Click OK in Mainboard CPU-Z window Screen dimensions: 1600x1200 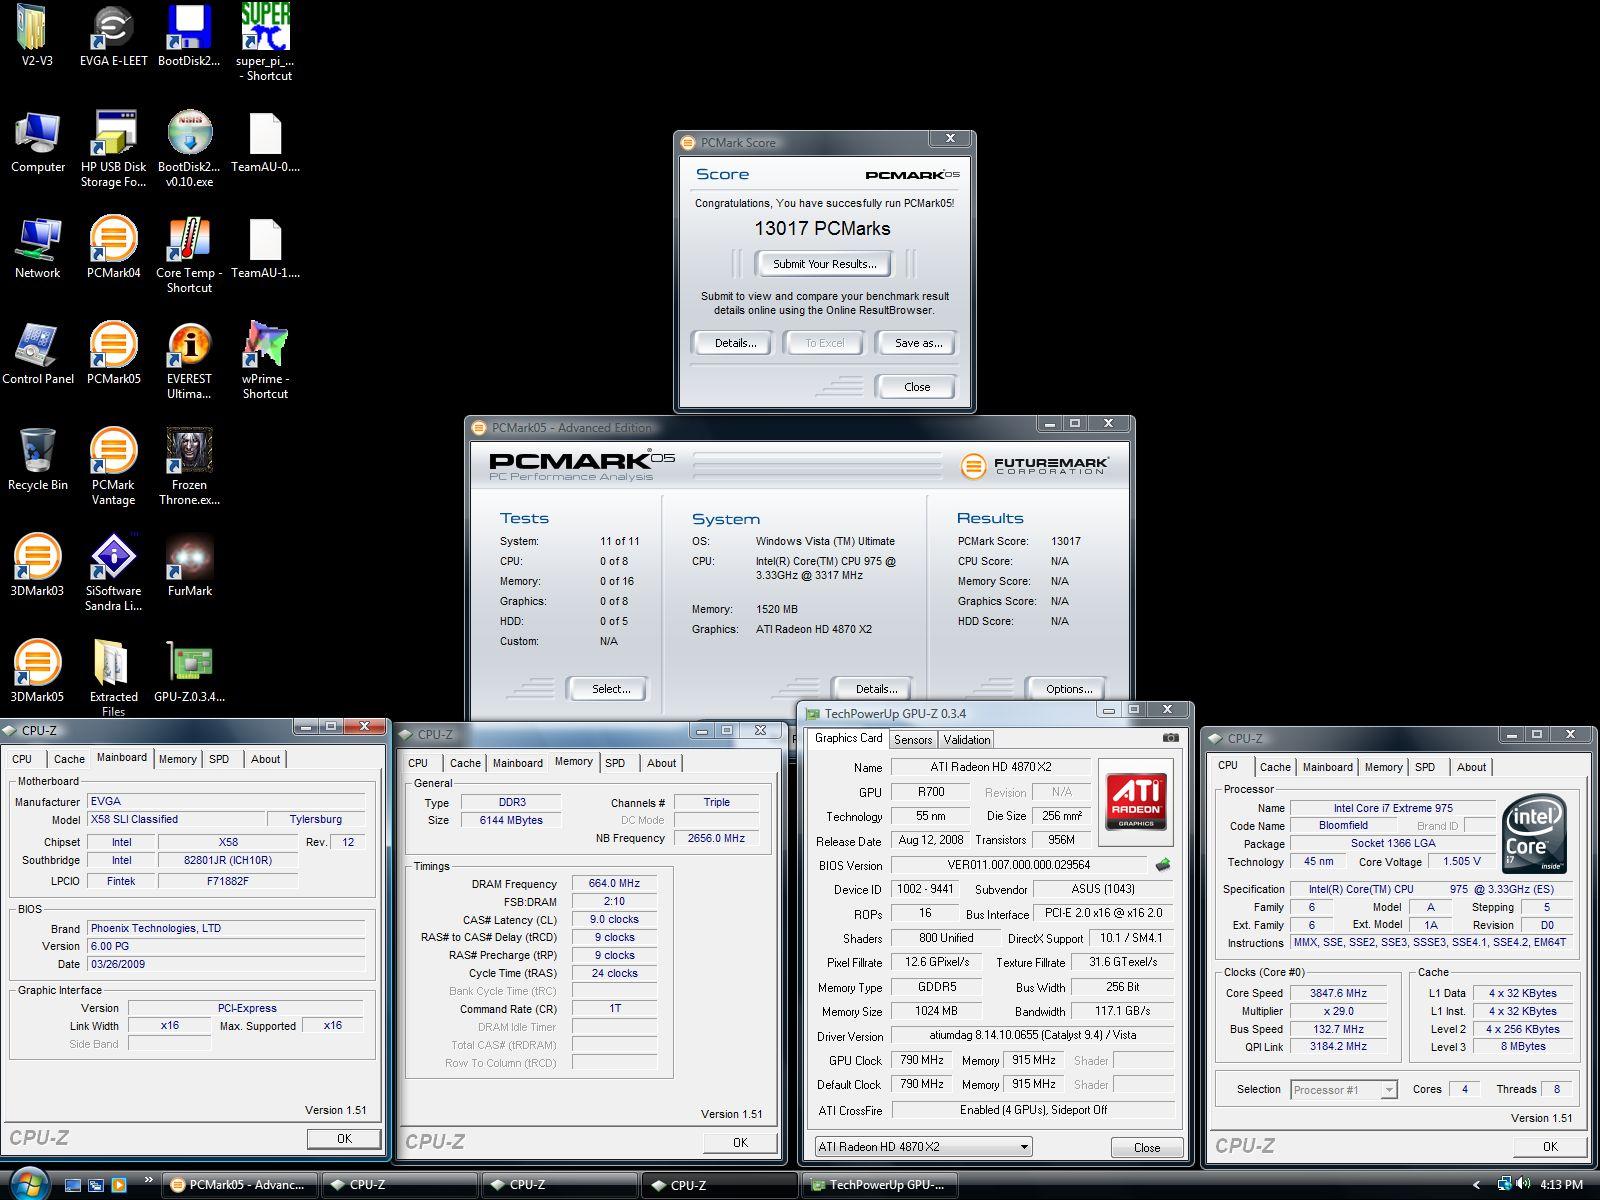click(x=344, y=1139)
